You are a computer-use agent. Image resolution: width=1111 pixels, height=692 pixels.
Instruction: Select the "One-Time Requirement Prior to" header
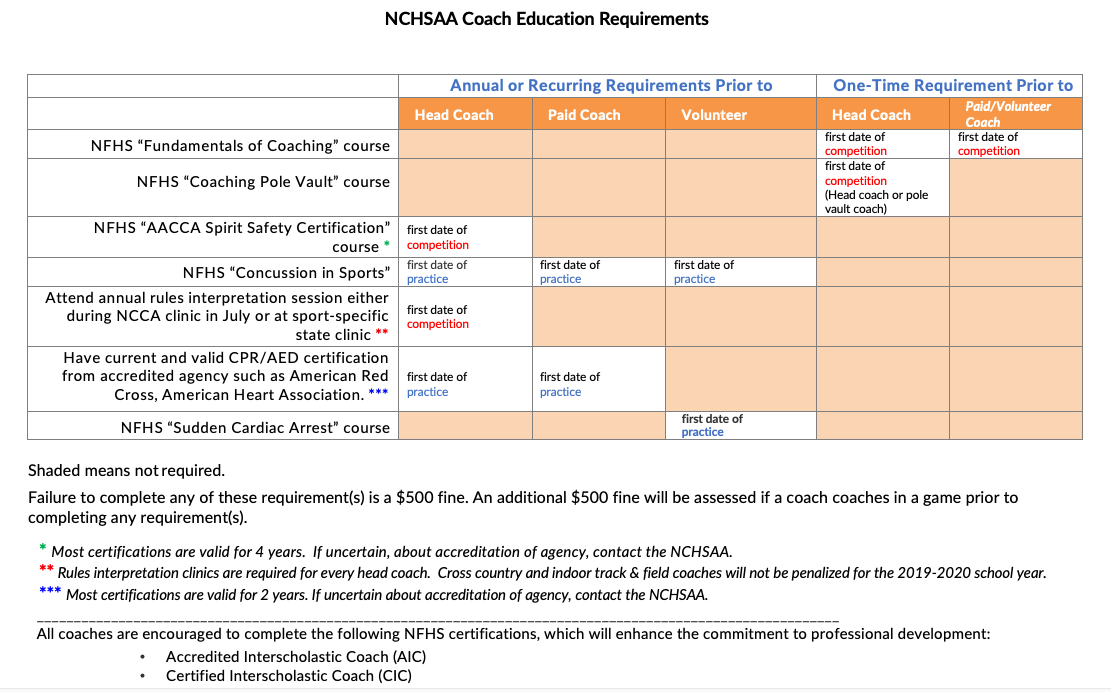(x=952, y=86)
